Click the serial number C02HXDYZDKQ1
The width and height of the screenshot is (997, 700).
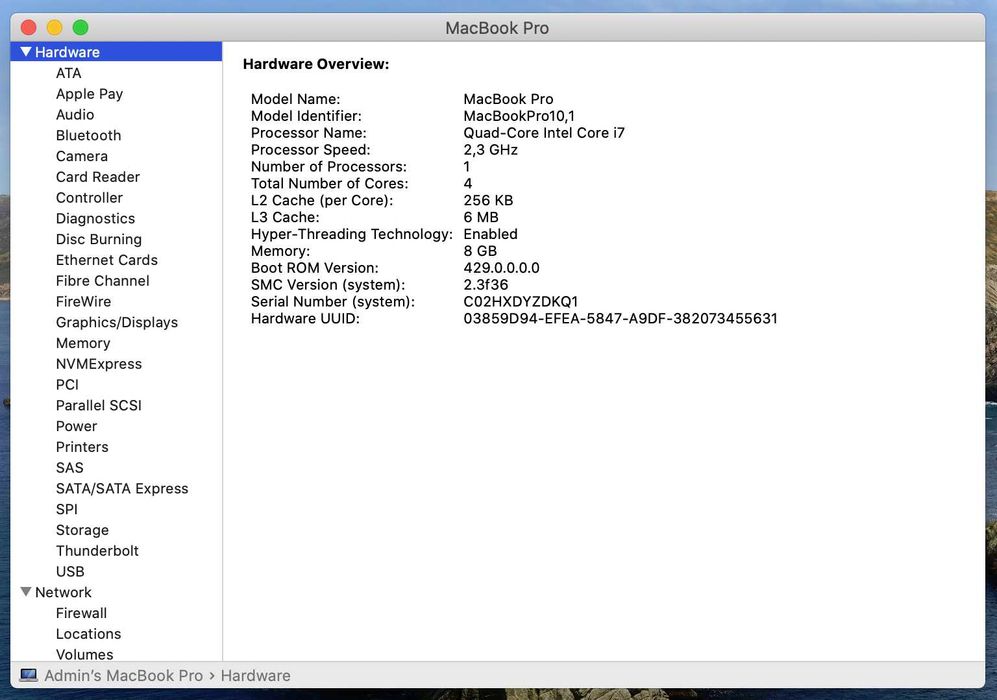pyautogui.click(x=521, y=301)
